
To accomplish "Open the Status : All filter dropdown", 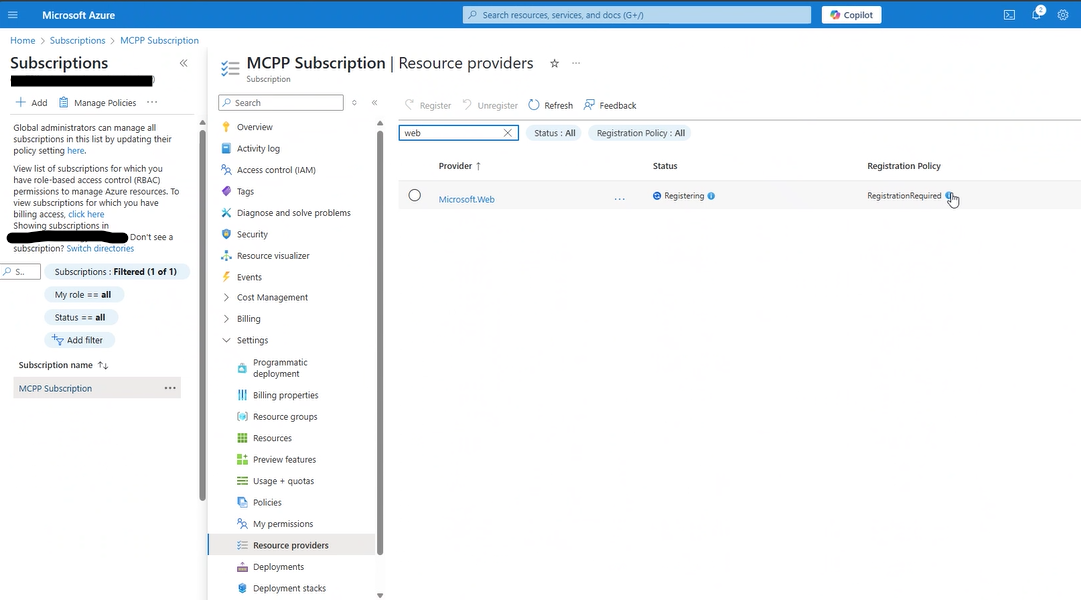I will click(x=554, y=132).
